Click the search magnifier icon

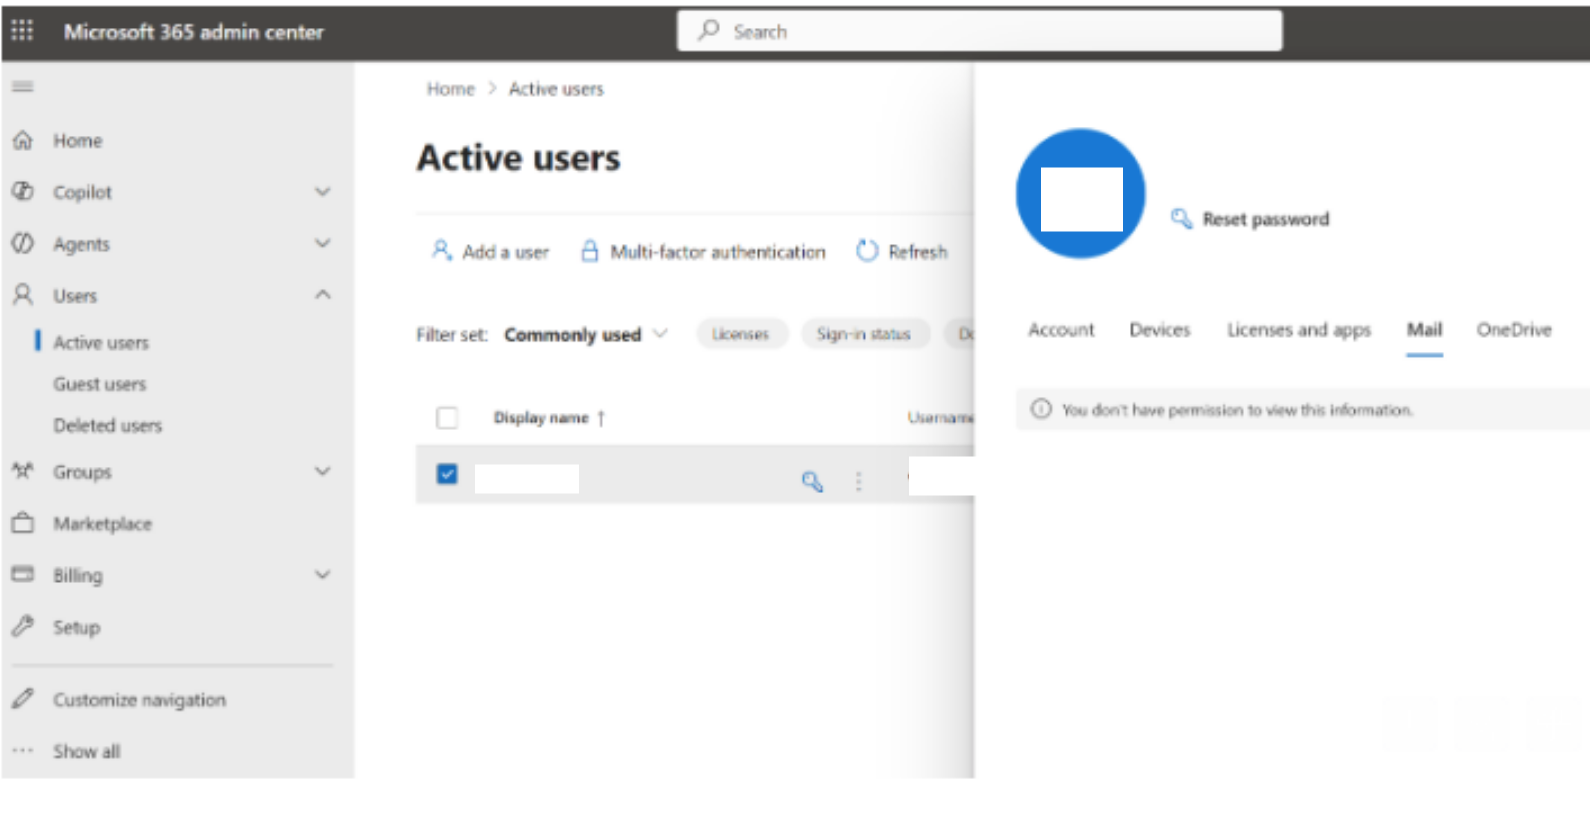coord(709,30)
